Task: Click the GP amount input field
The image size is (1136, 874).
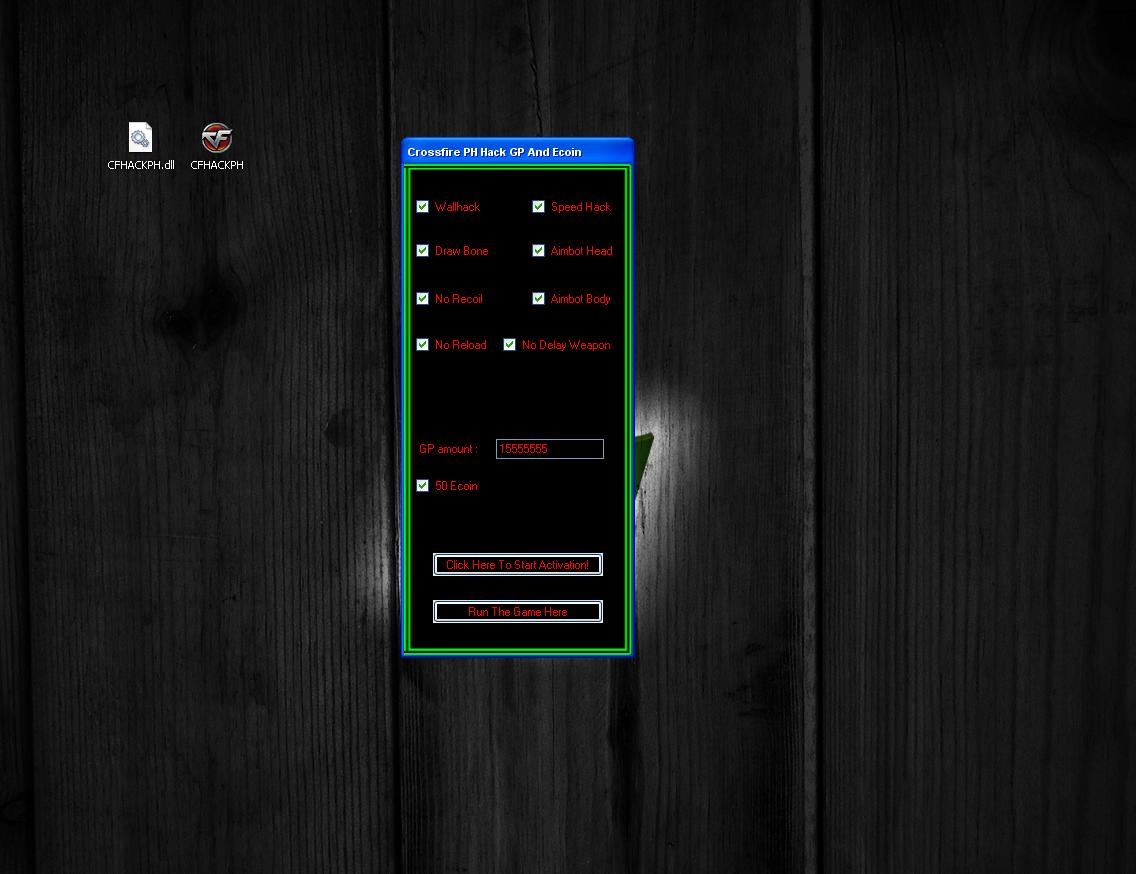Action: coord(550,449)
